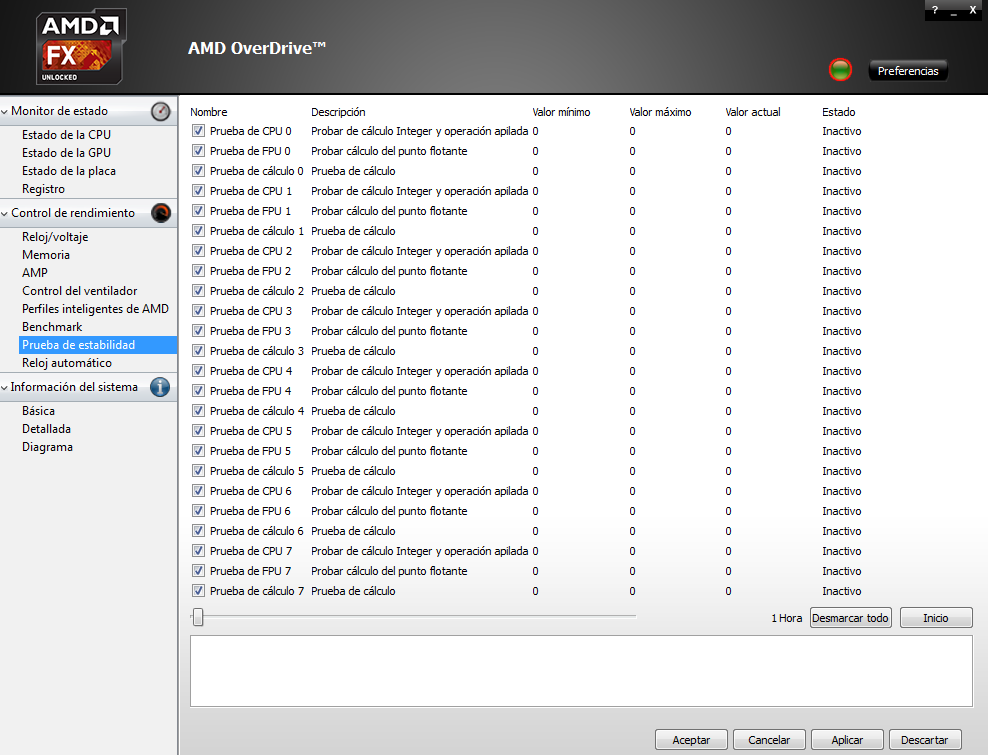Click the 1 Hora duration label

pyautogui.click(x=786, y=618)
